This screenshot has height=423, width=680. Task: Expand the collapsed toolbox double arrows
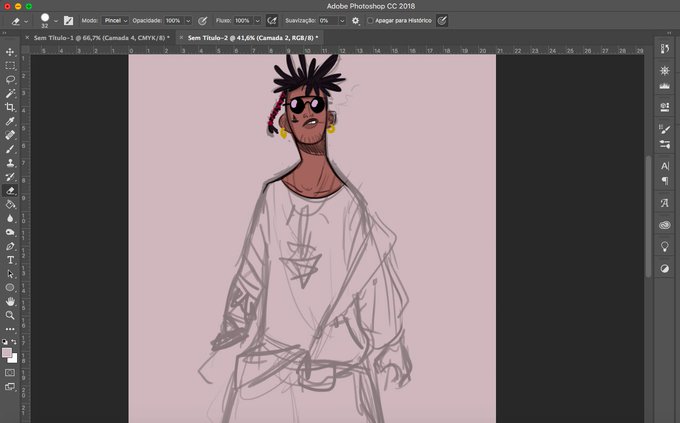[4, 33]
